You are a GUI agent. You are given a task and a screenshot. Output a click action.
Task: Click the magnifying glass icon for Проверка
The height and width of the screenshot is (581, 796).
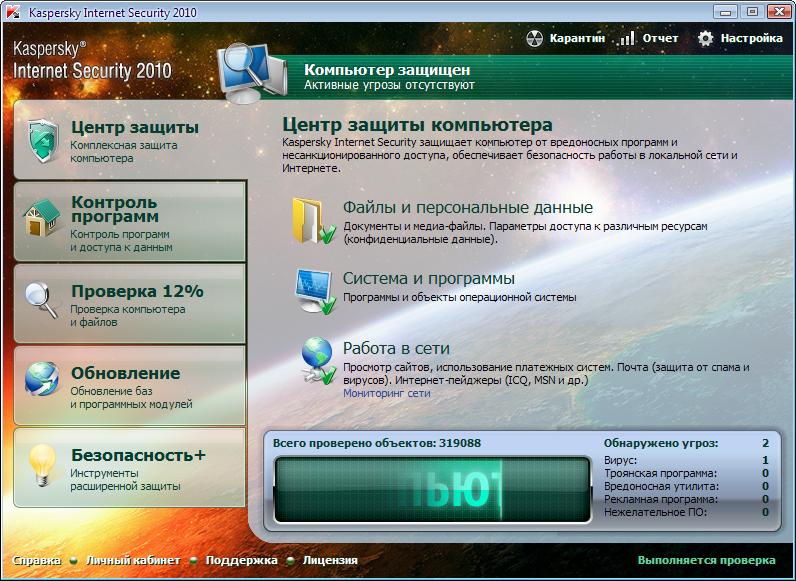[x=42, y=300]
